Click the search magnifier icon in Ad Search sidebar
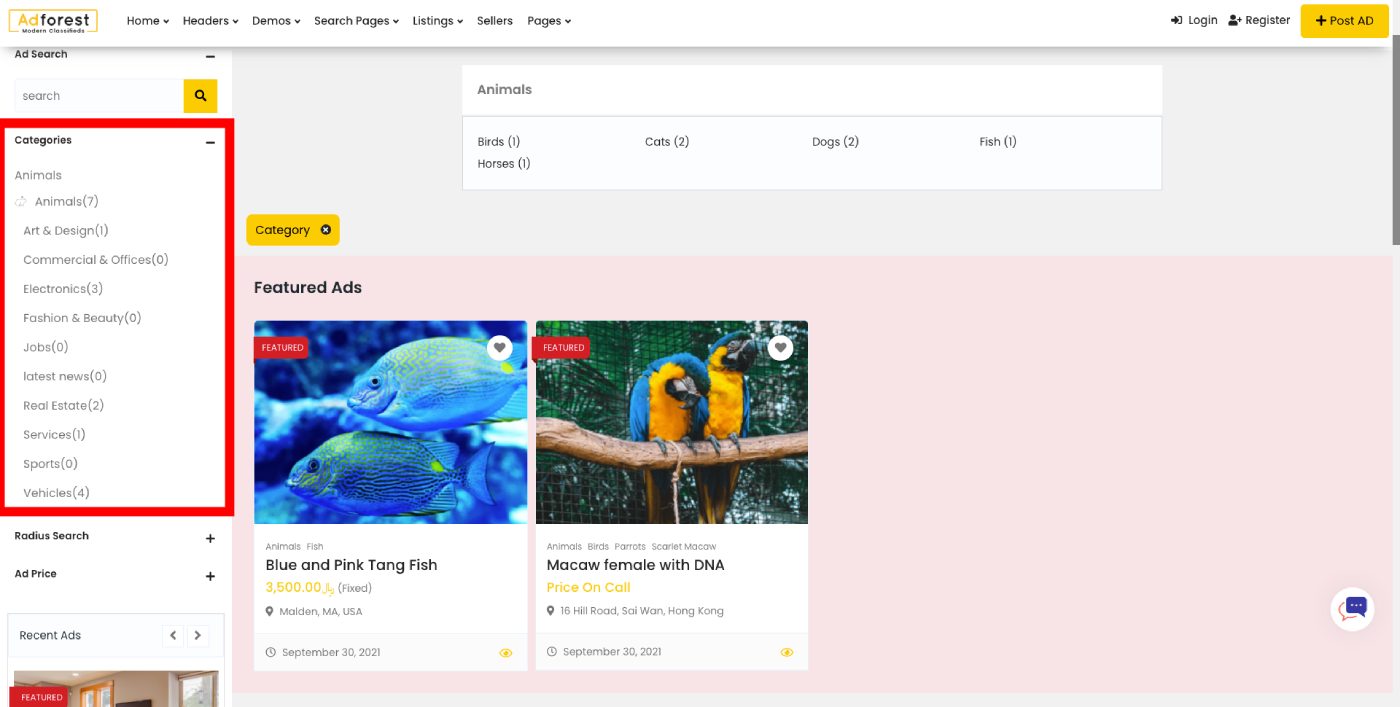Image resolution: width=1400 pixels, height=707 pixels. click(x=200, y=95)
